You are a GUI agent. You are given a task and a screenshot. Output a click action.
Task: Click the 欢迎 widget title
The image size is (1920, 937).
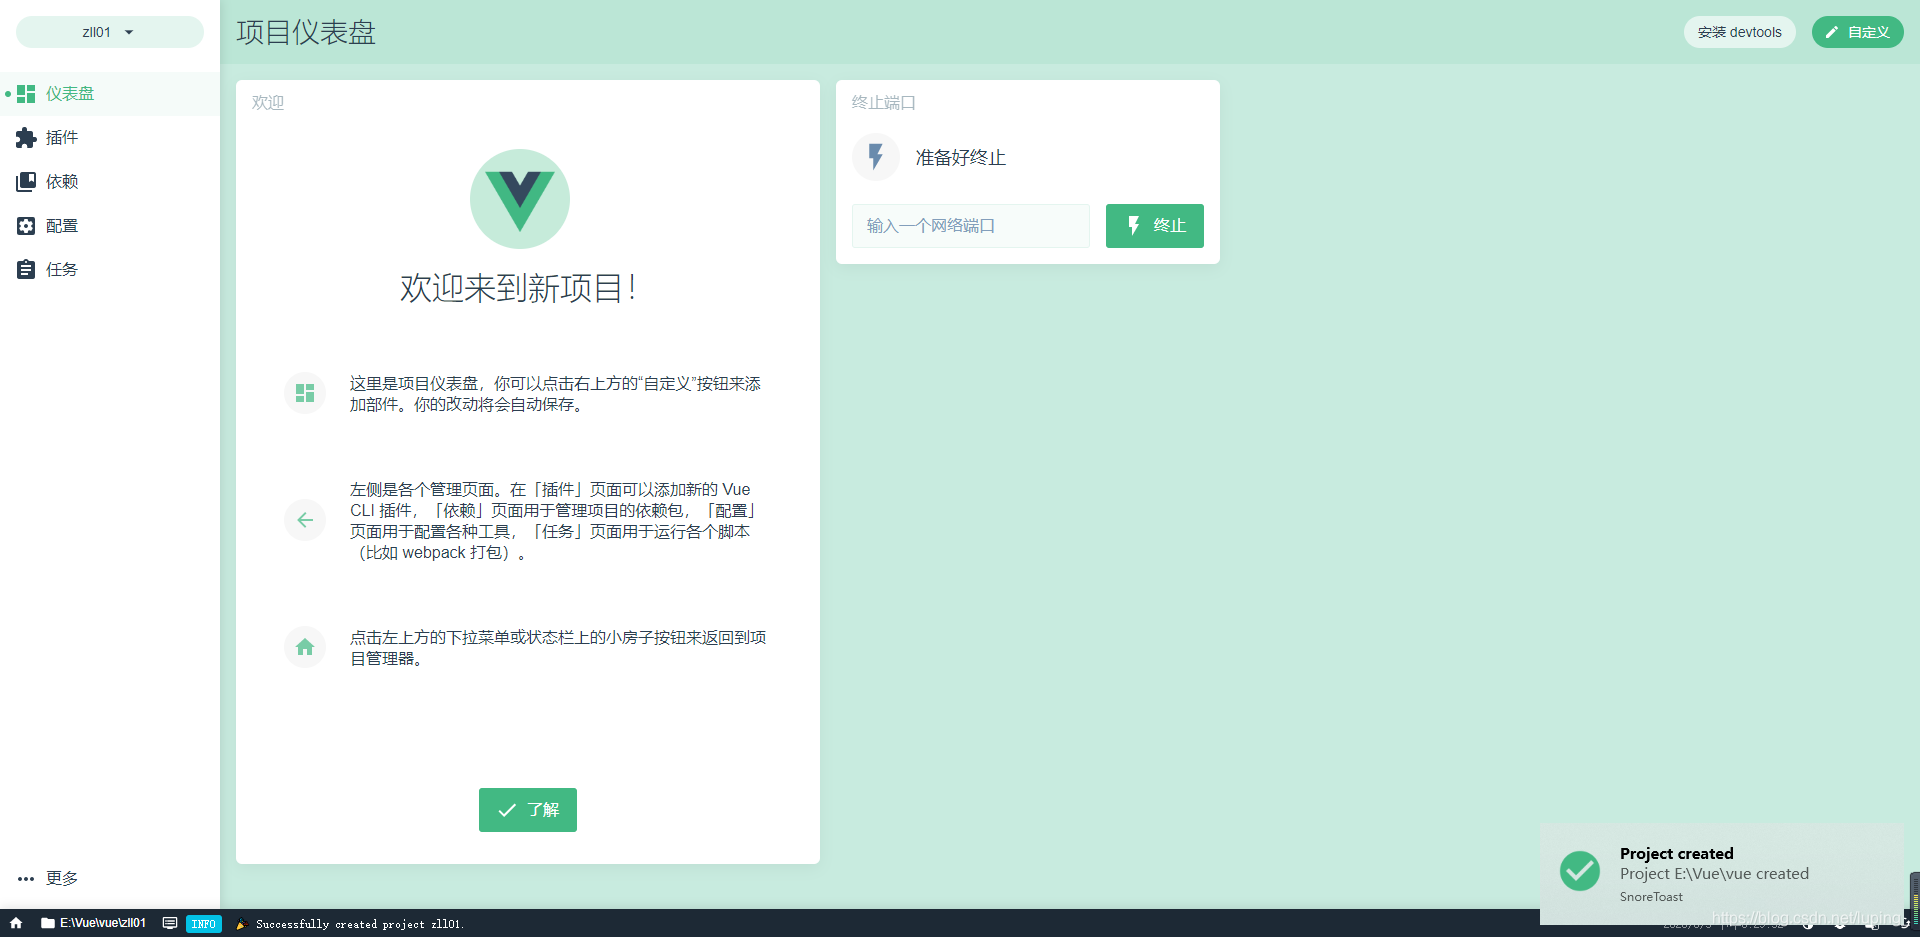click(x=268, y=103)
